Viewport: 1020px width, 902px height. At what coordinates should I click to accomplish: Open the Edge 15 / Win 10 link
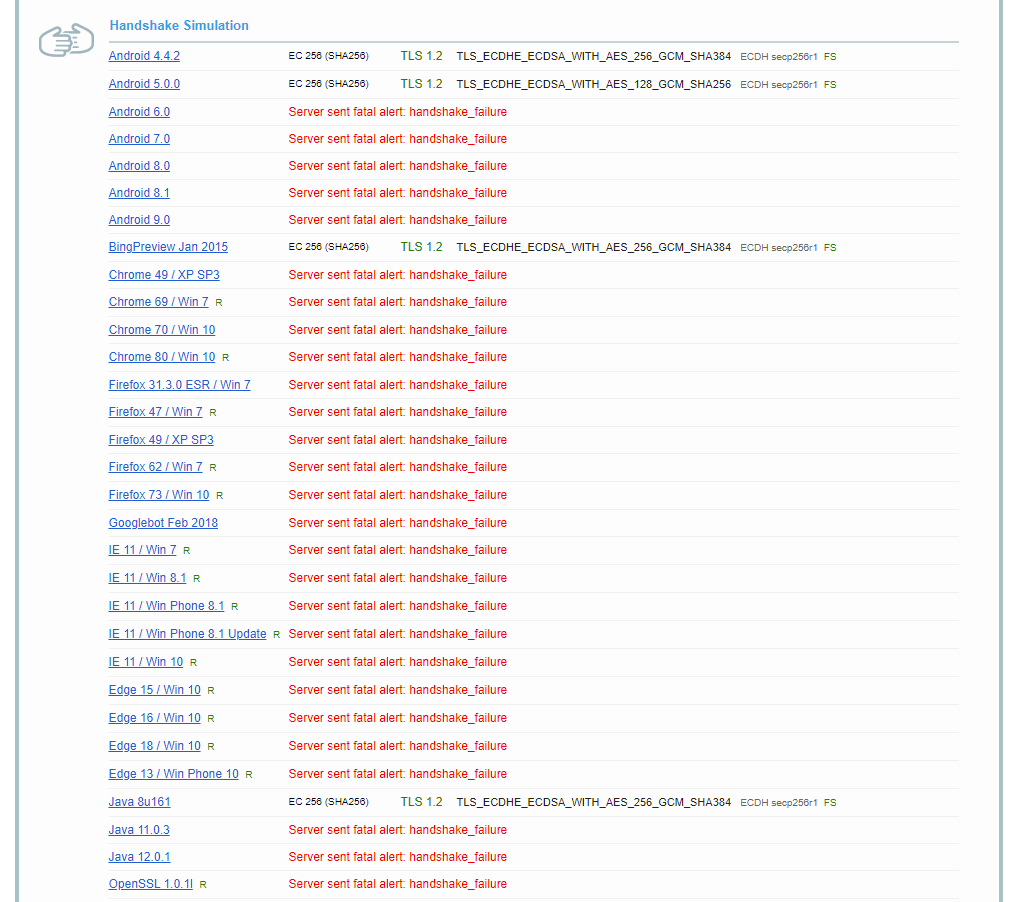coord(154,690)
